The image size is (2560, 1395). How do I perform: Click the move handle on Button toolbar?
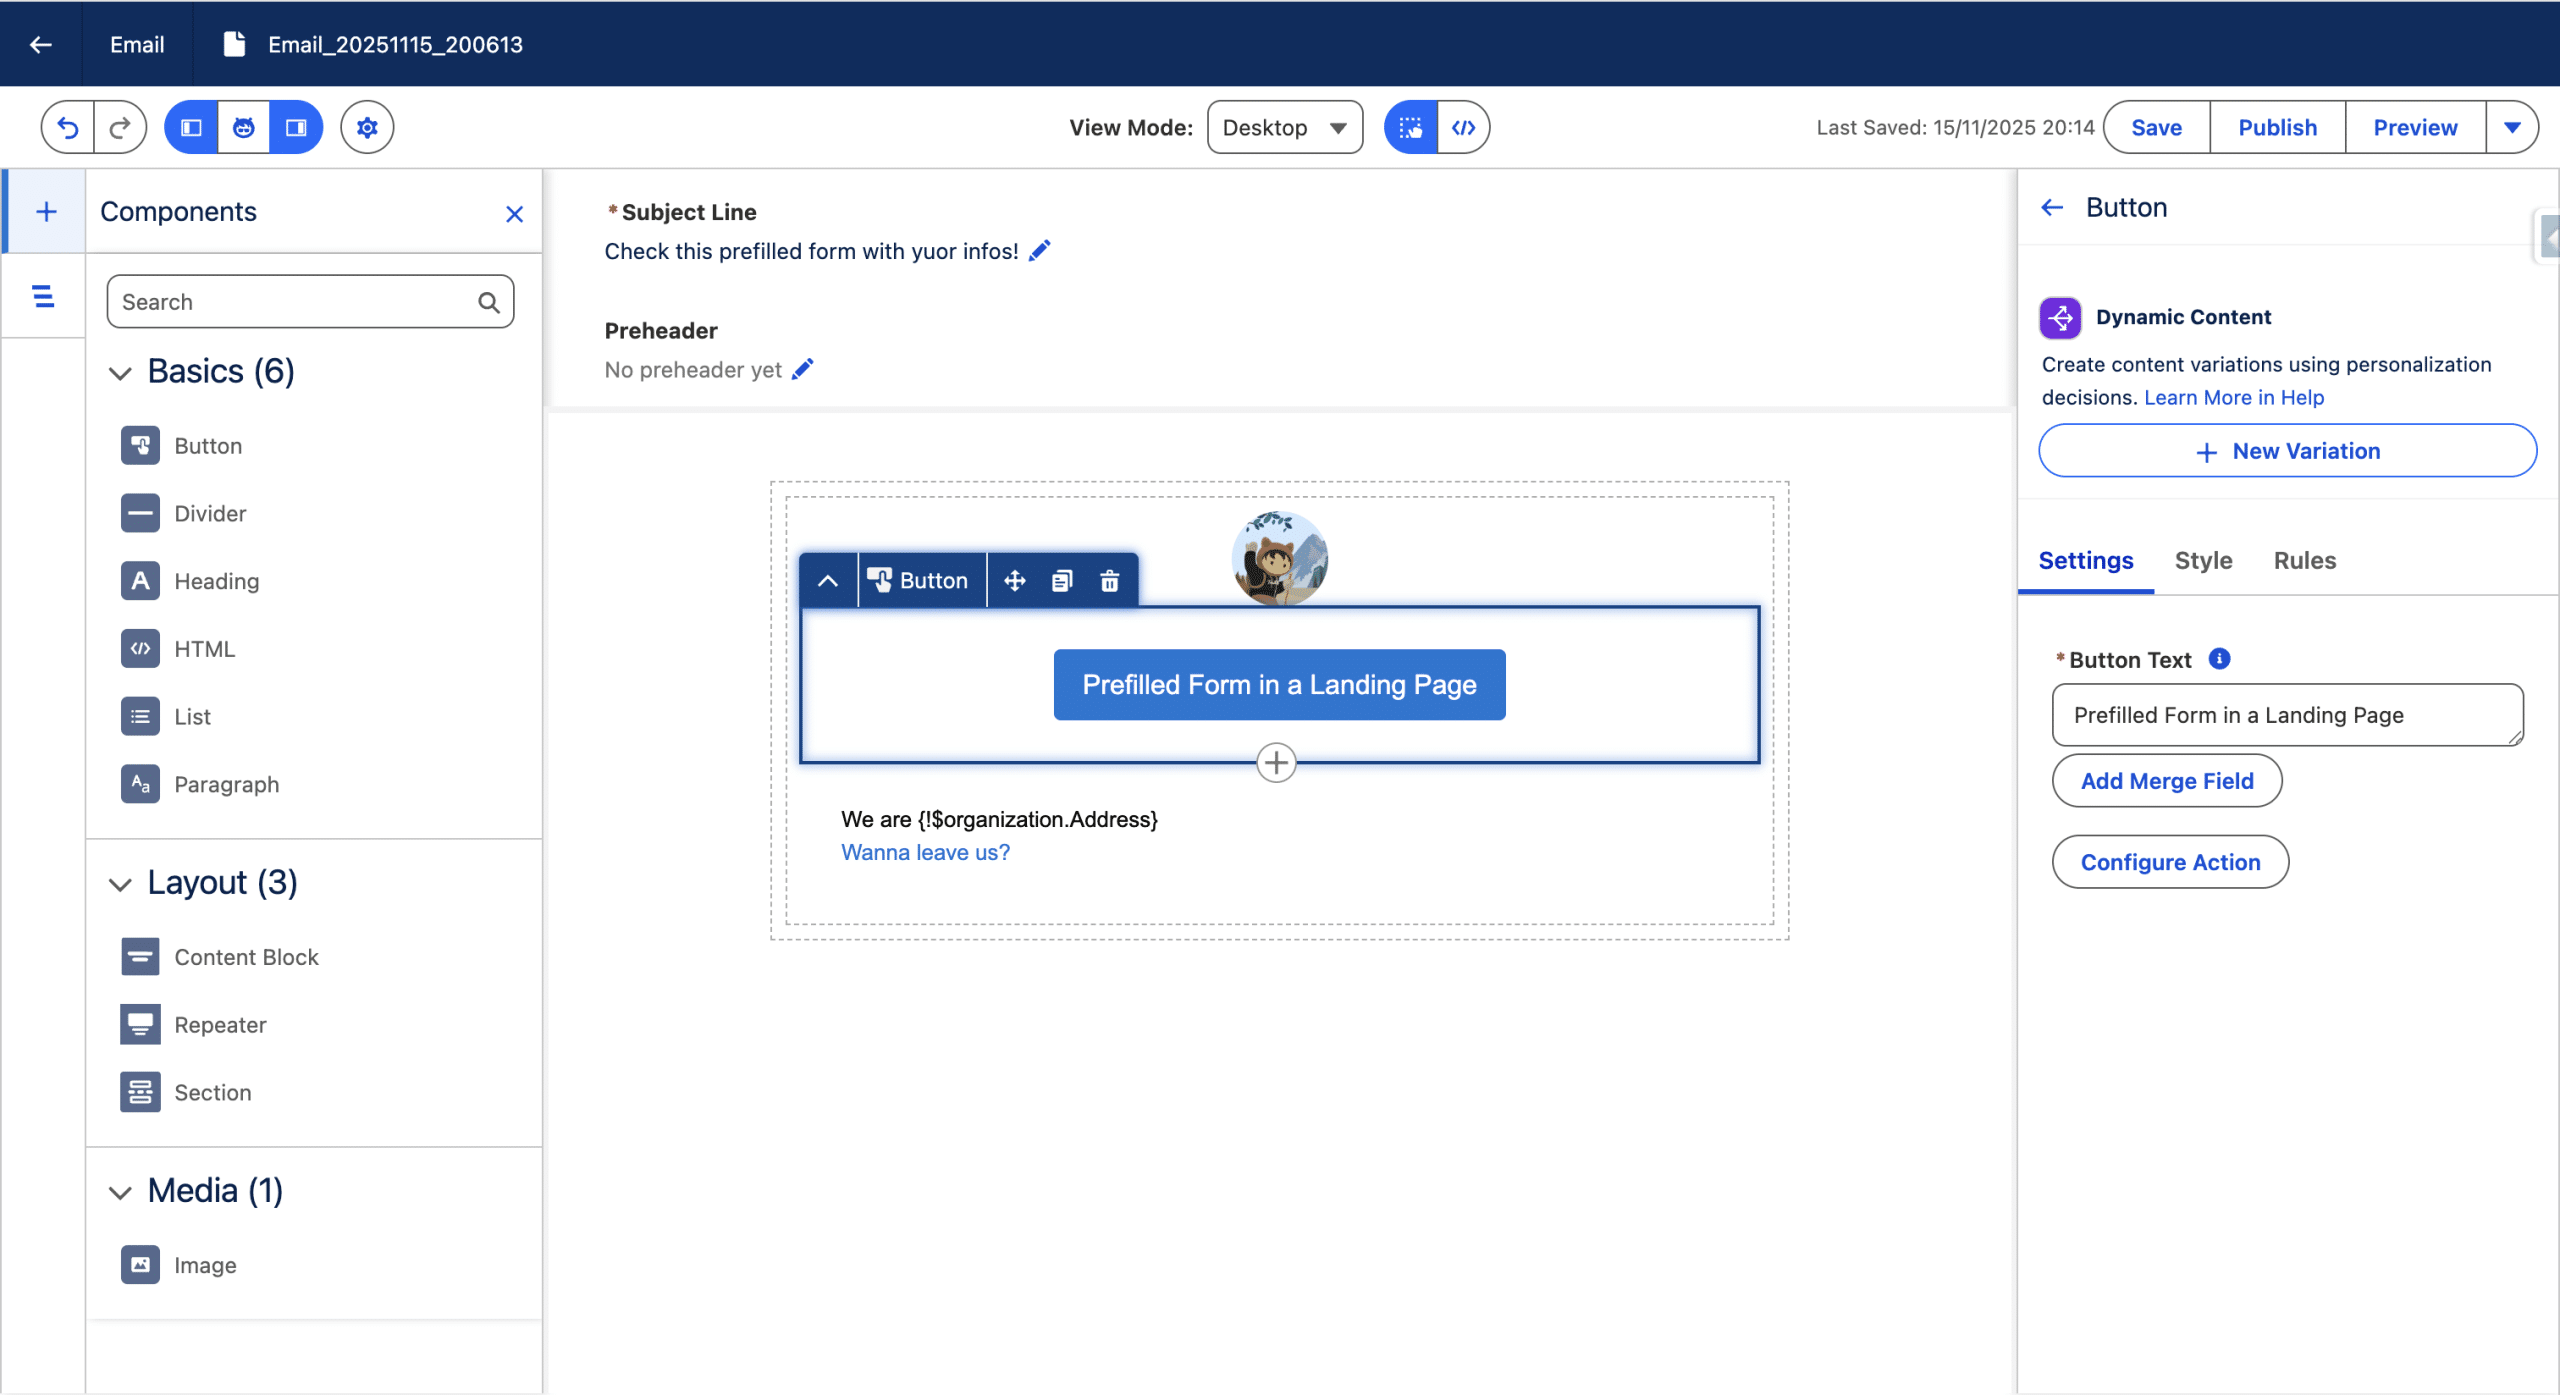1014,581
